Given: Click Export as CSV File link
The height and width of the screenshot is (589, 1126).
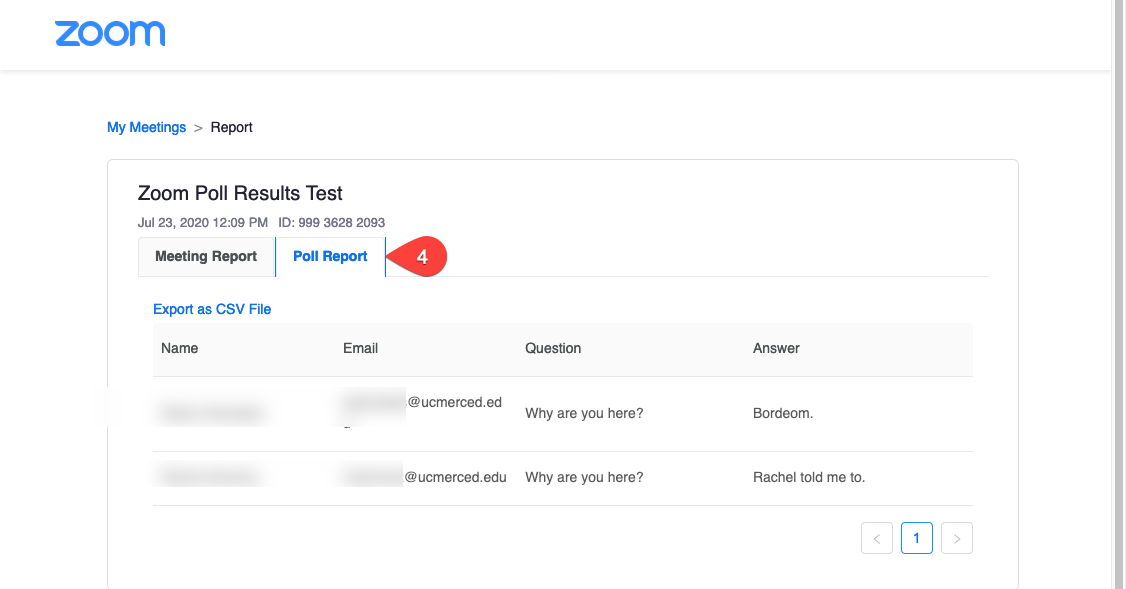Looking at the screenshot, I should [212, 309].
